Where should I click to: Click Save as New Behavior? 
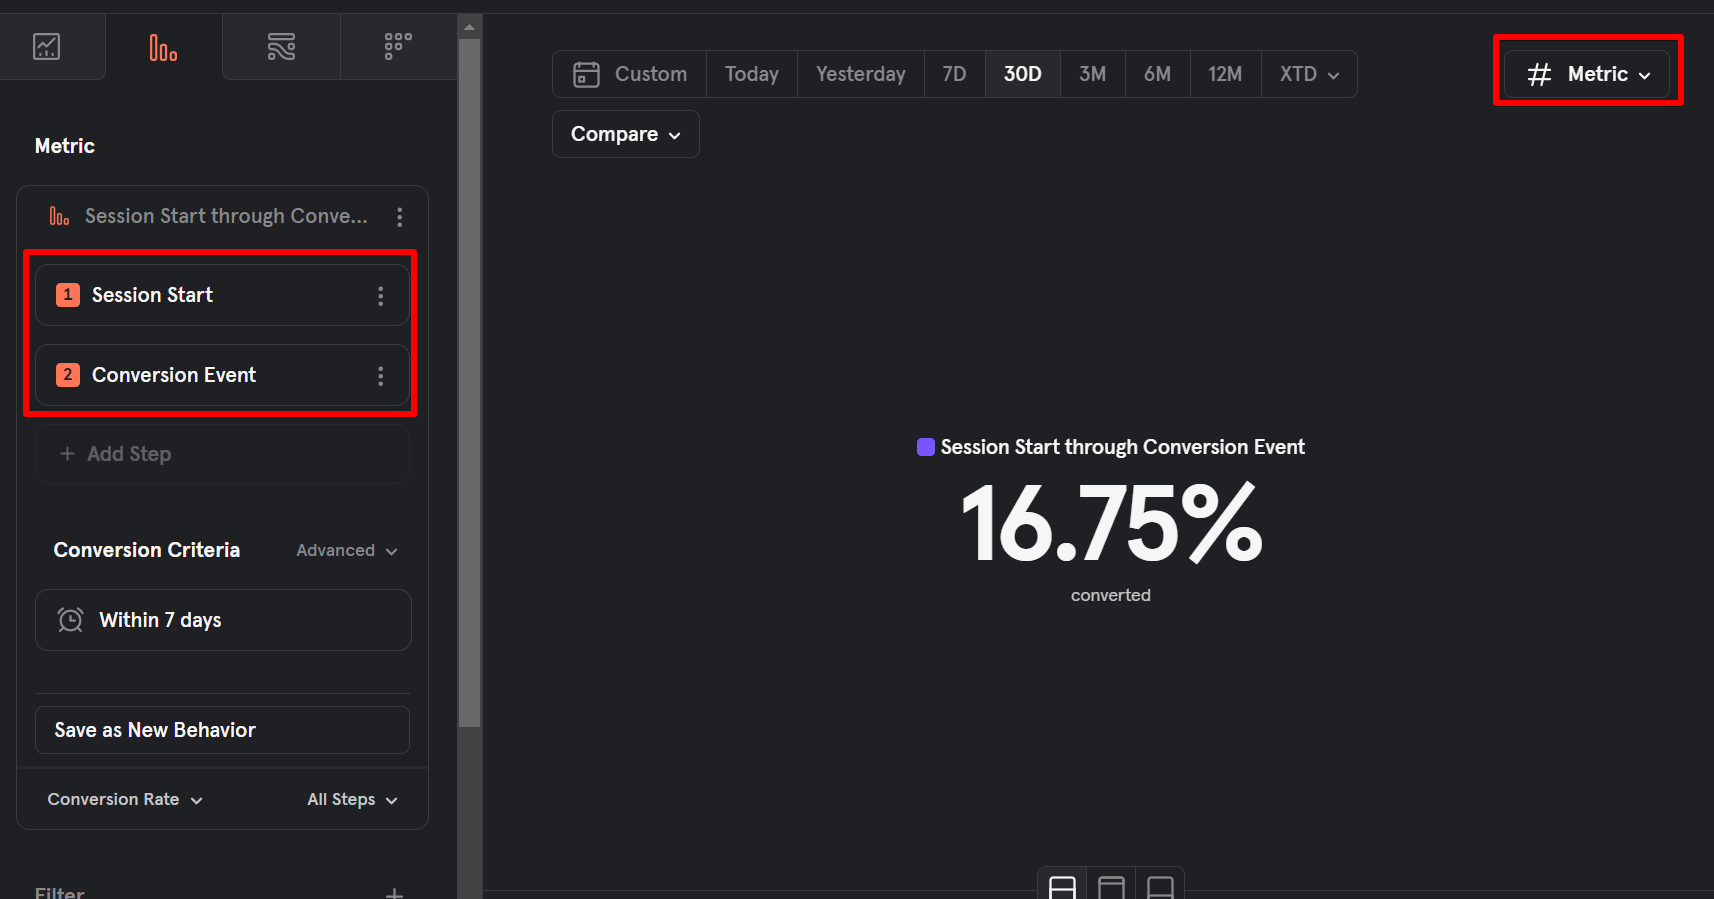pyautogui.click(x=222, y=730)
